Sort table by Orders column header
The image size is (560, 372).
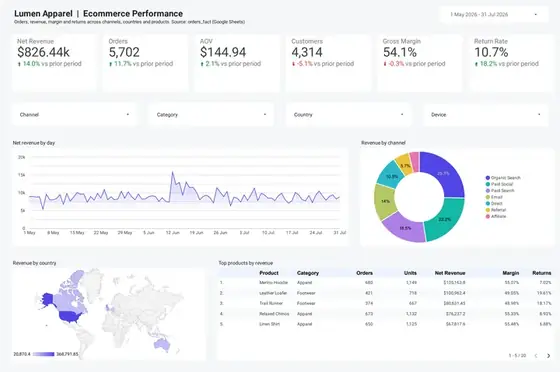coord(364,273)
